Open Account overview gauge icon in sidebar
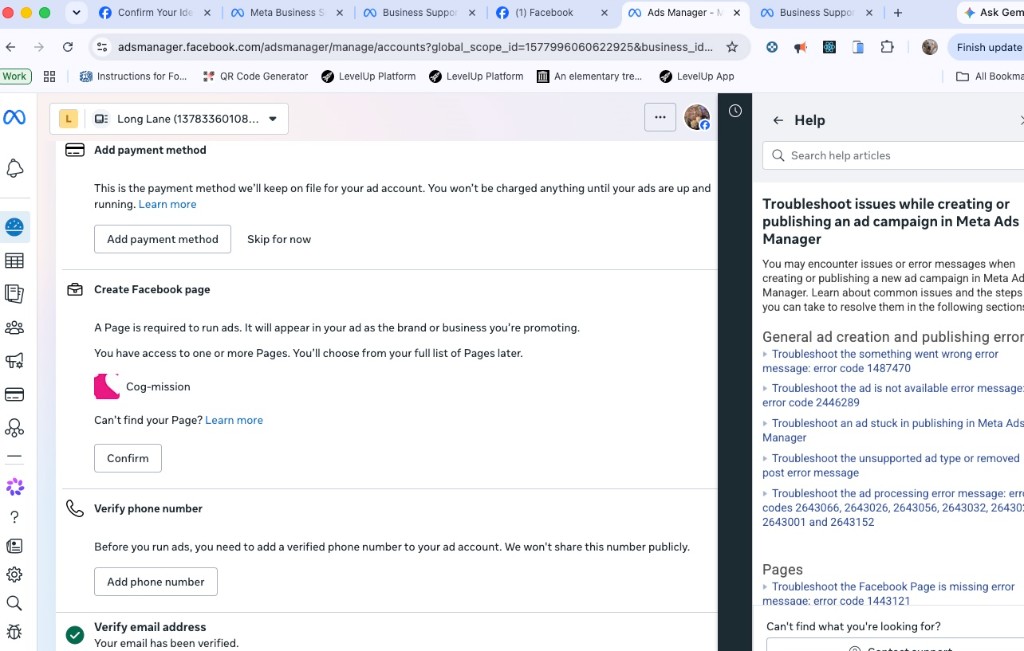 pos(14,227)
